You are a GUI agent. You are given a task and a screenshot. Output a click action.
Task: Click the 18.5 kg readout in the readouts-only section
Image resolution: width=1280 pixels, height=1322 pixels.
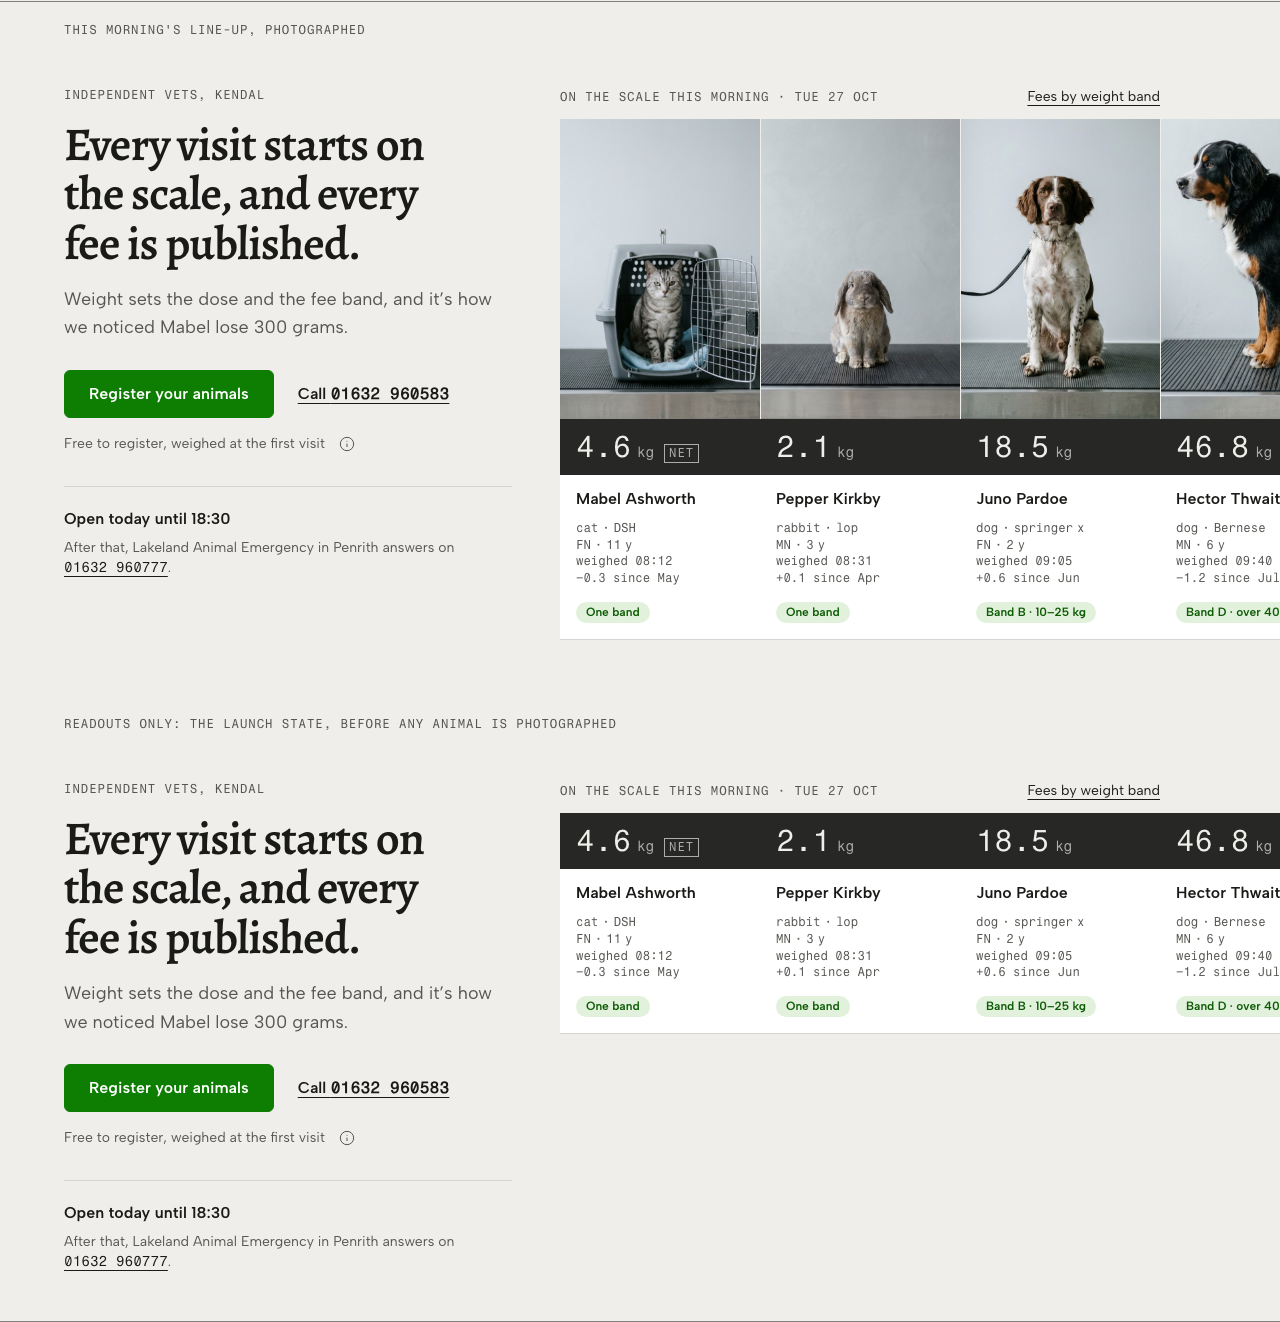[x=1024, y=841]
